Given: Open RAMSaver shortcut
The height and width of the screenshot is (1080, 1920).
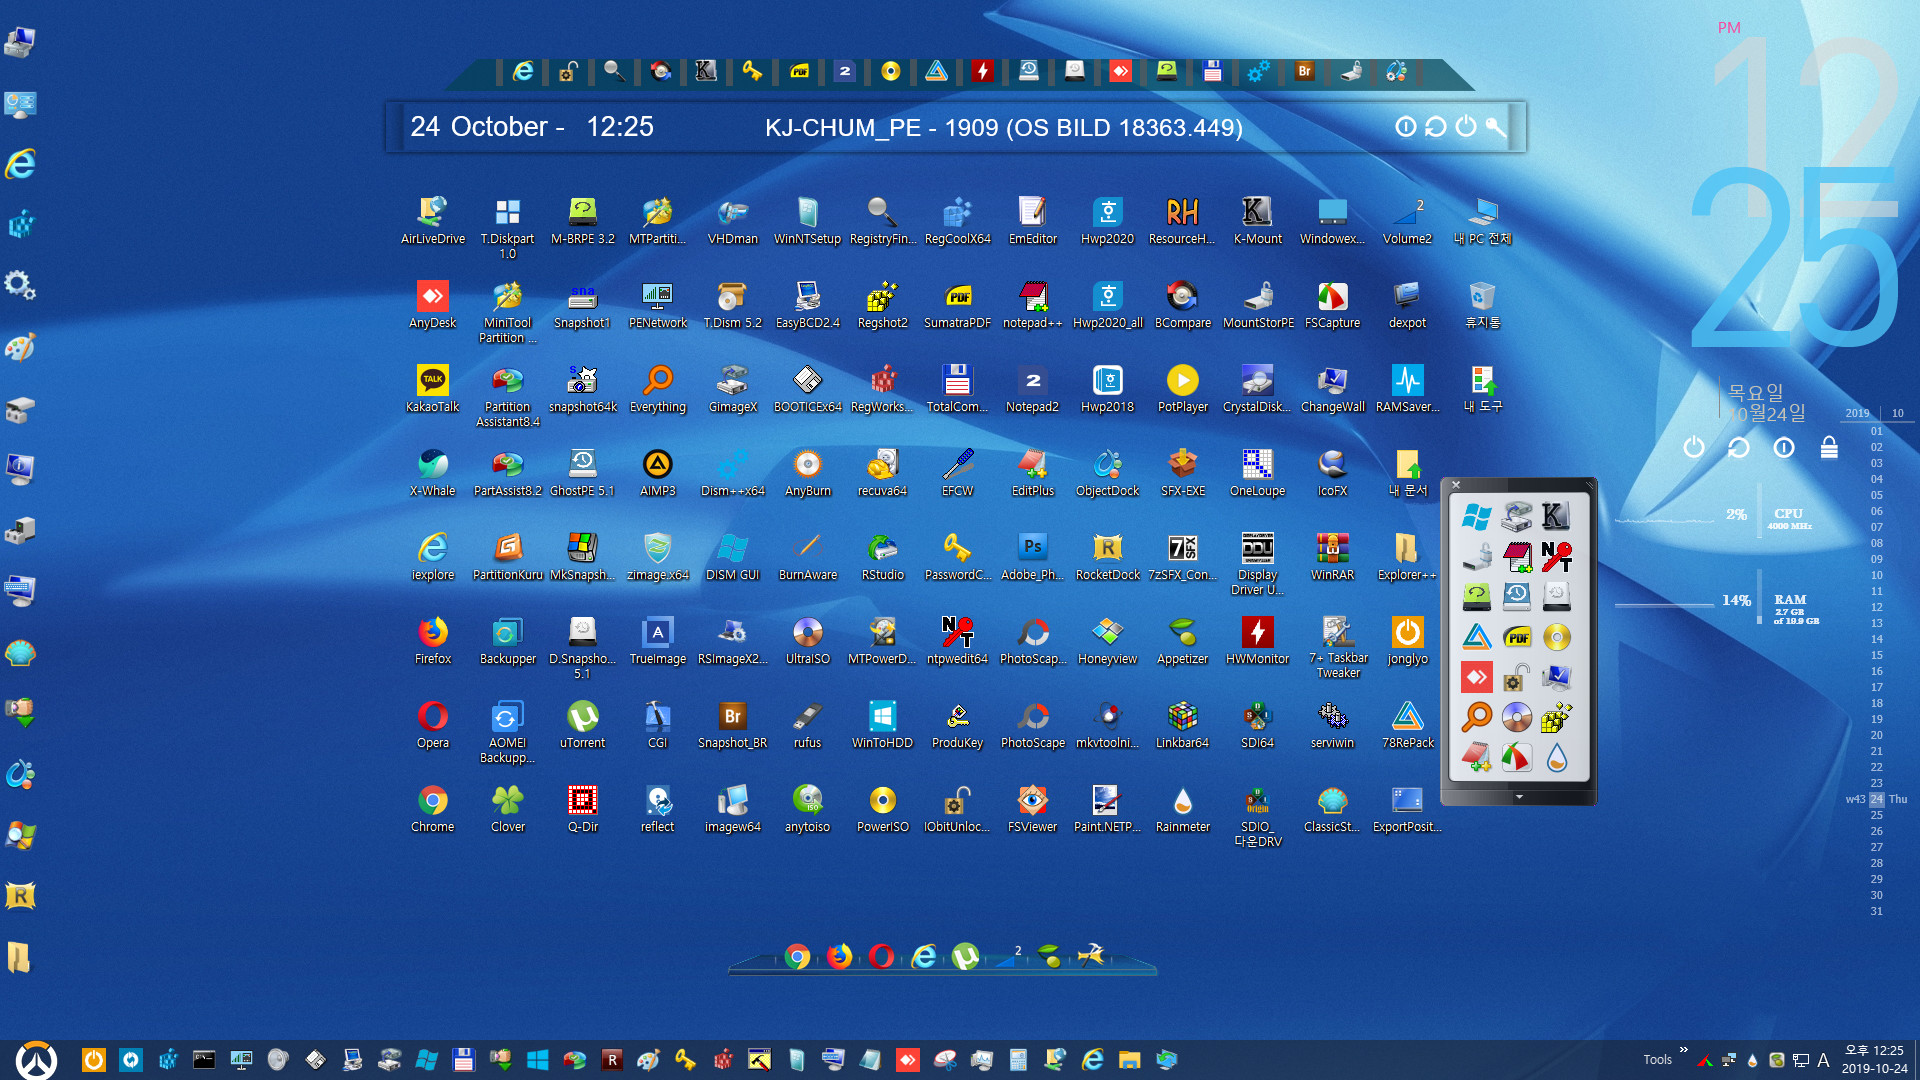Looking at the screenshot, I should point(1407,388).
